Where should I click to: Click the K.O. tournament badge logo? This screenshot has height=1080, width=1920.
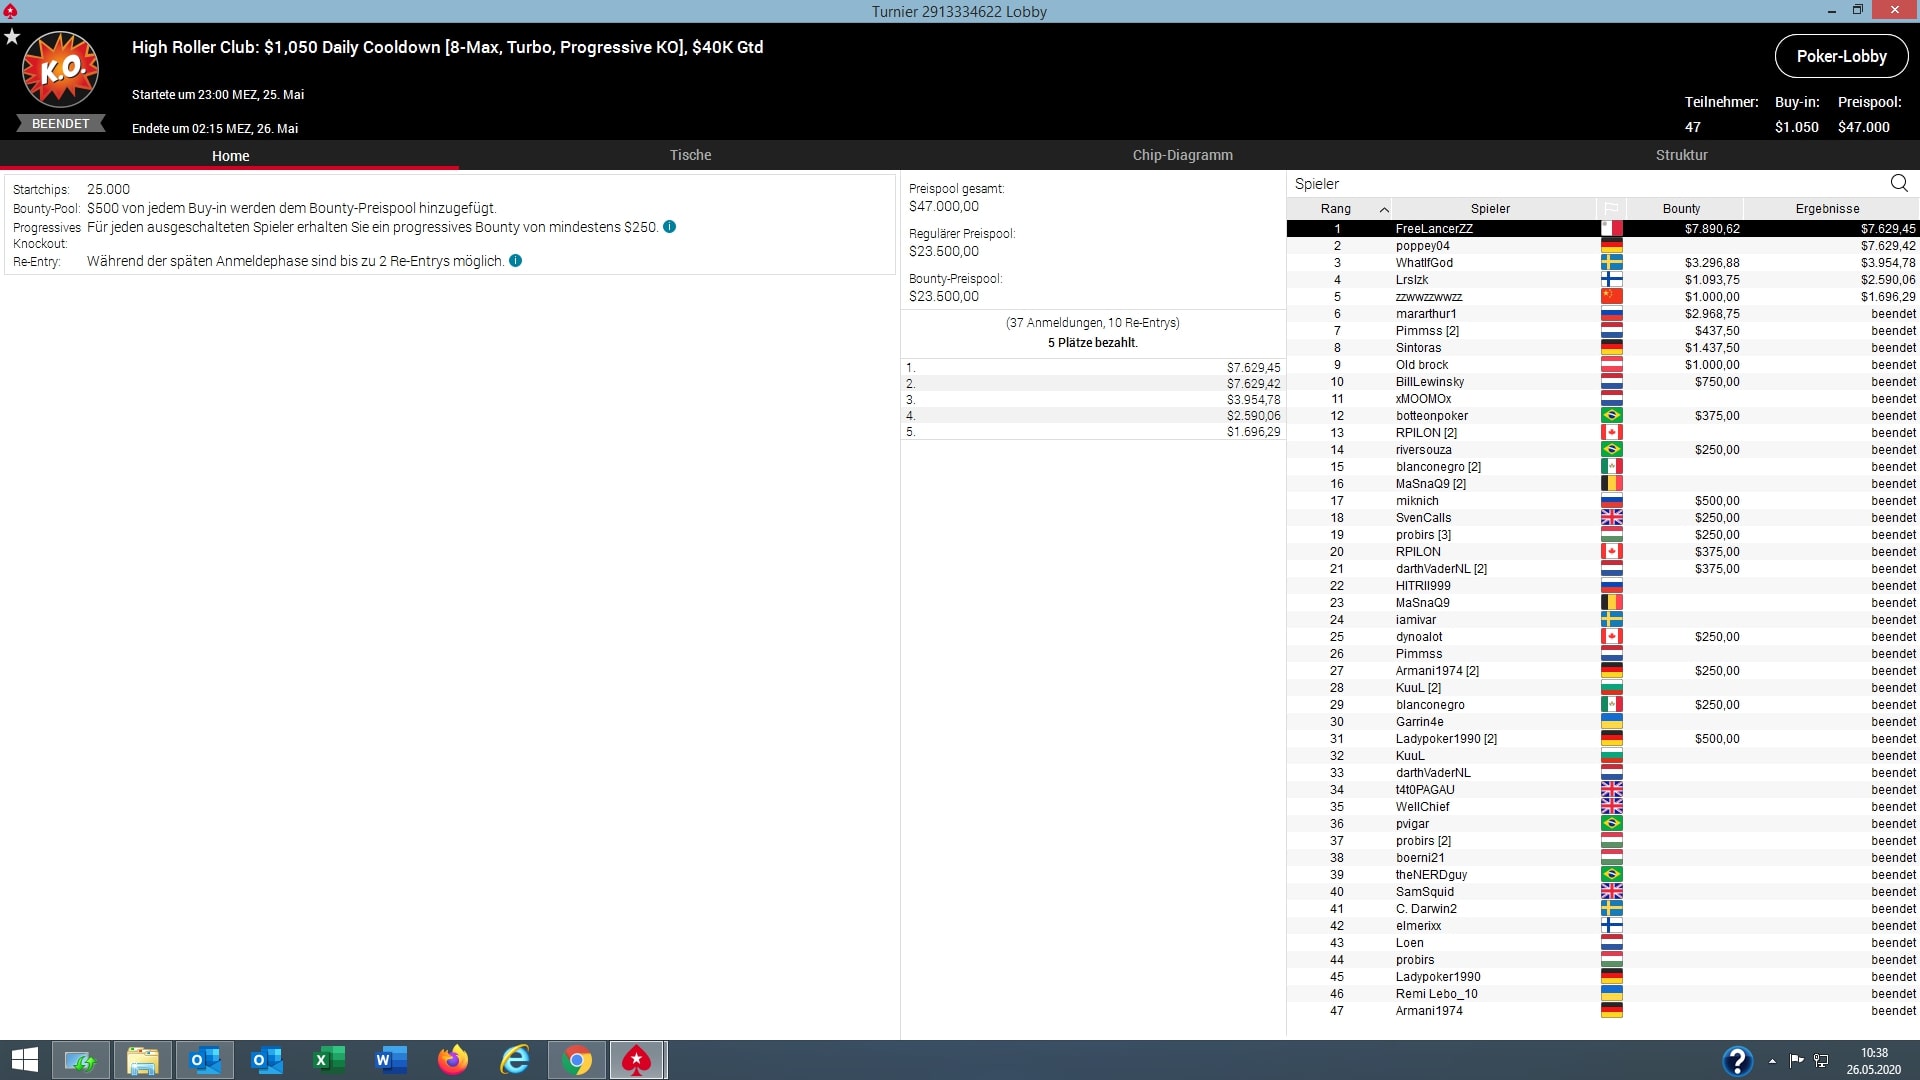[x=61, y=70]
